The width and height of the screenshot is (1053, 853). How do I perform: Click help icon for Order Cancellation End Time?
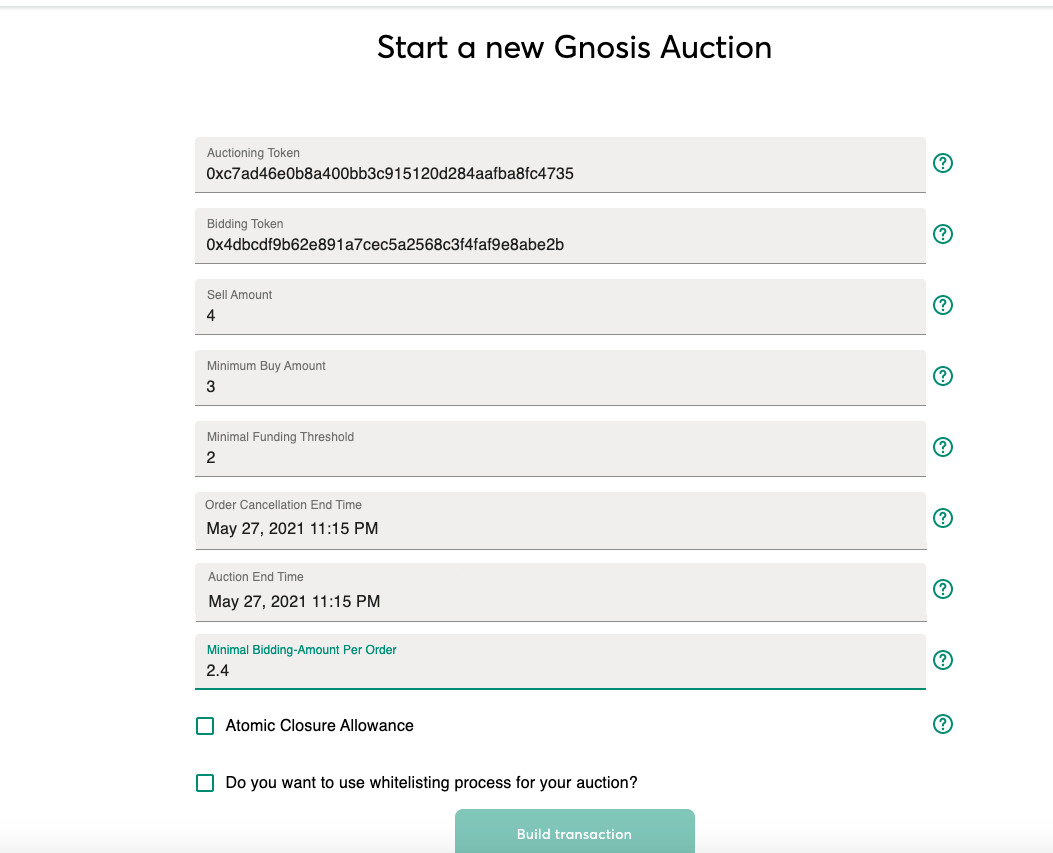(942, 518)
